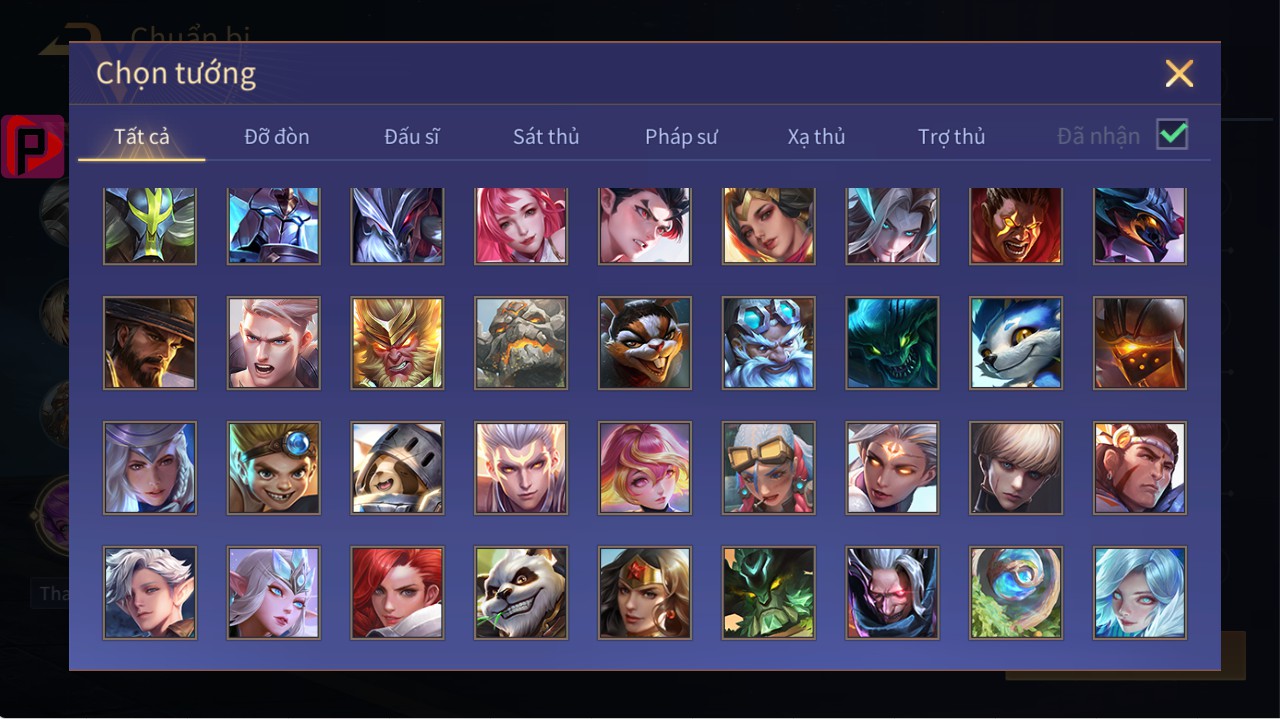Select the raccoon hero portrait
Viewport: 1280px width, 719px height.
click(x=645, y=343)
